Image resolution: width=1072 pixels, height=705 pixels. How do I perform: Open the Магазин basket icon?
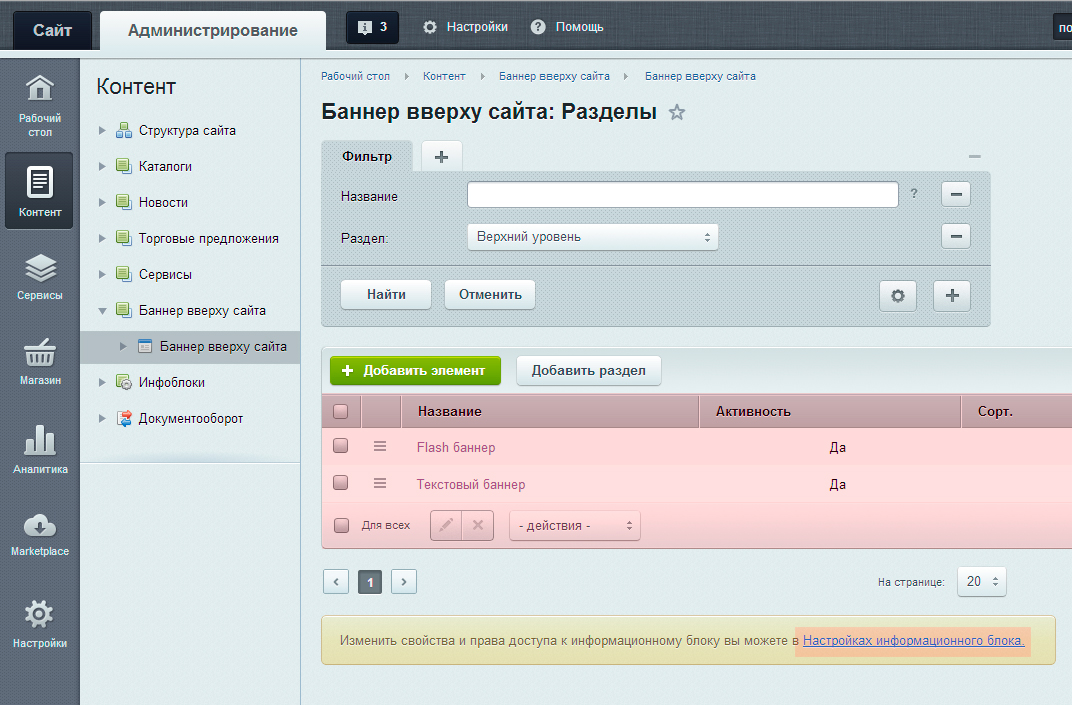40,362
